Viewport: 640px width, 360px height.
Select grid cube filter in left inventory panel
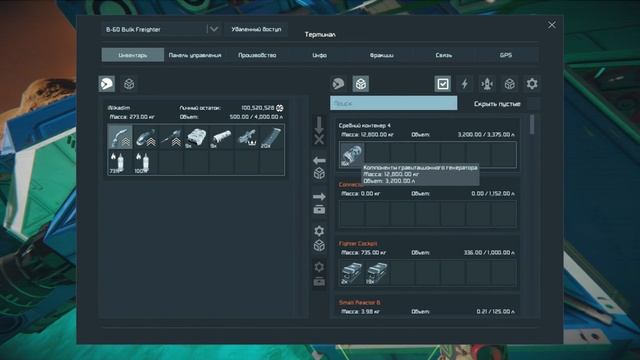coord(129,84)
